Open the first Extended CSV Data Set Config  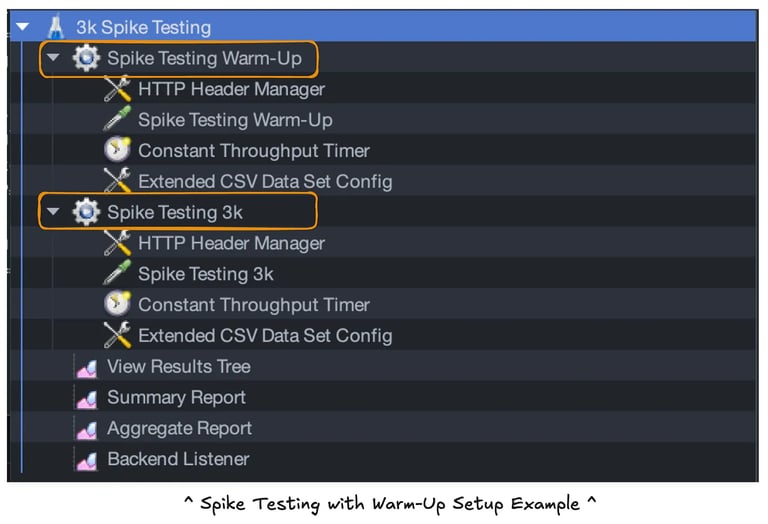[264, 182]
